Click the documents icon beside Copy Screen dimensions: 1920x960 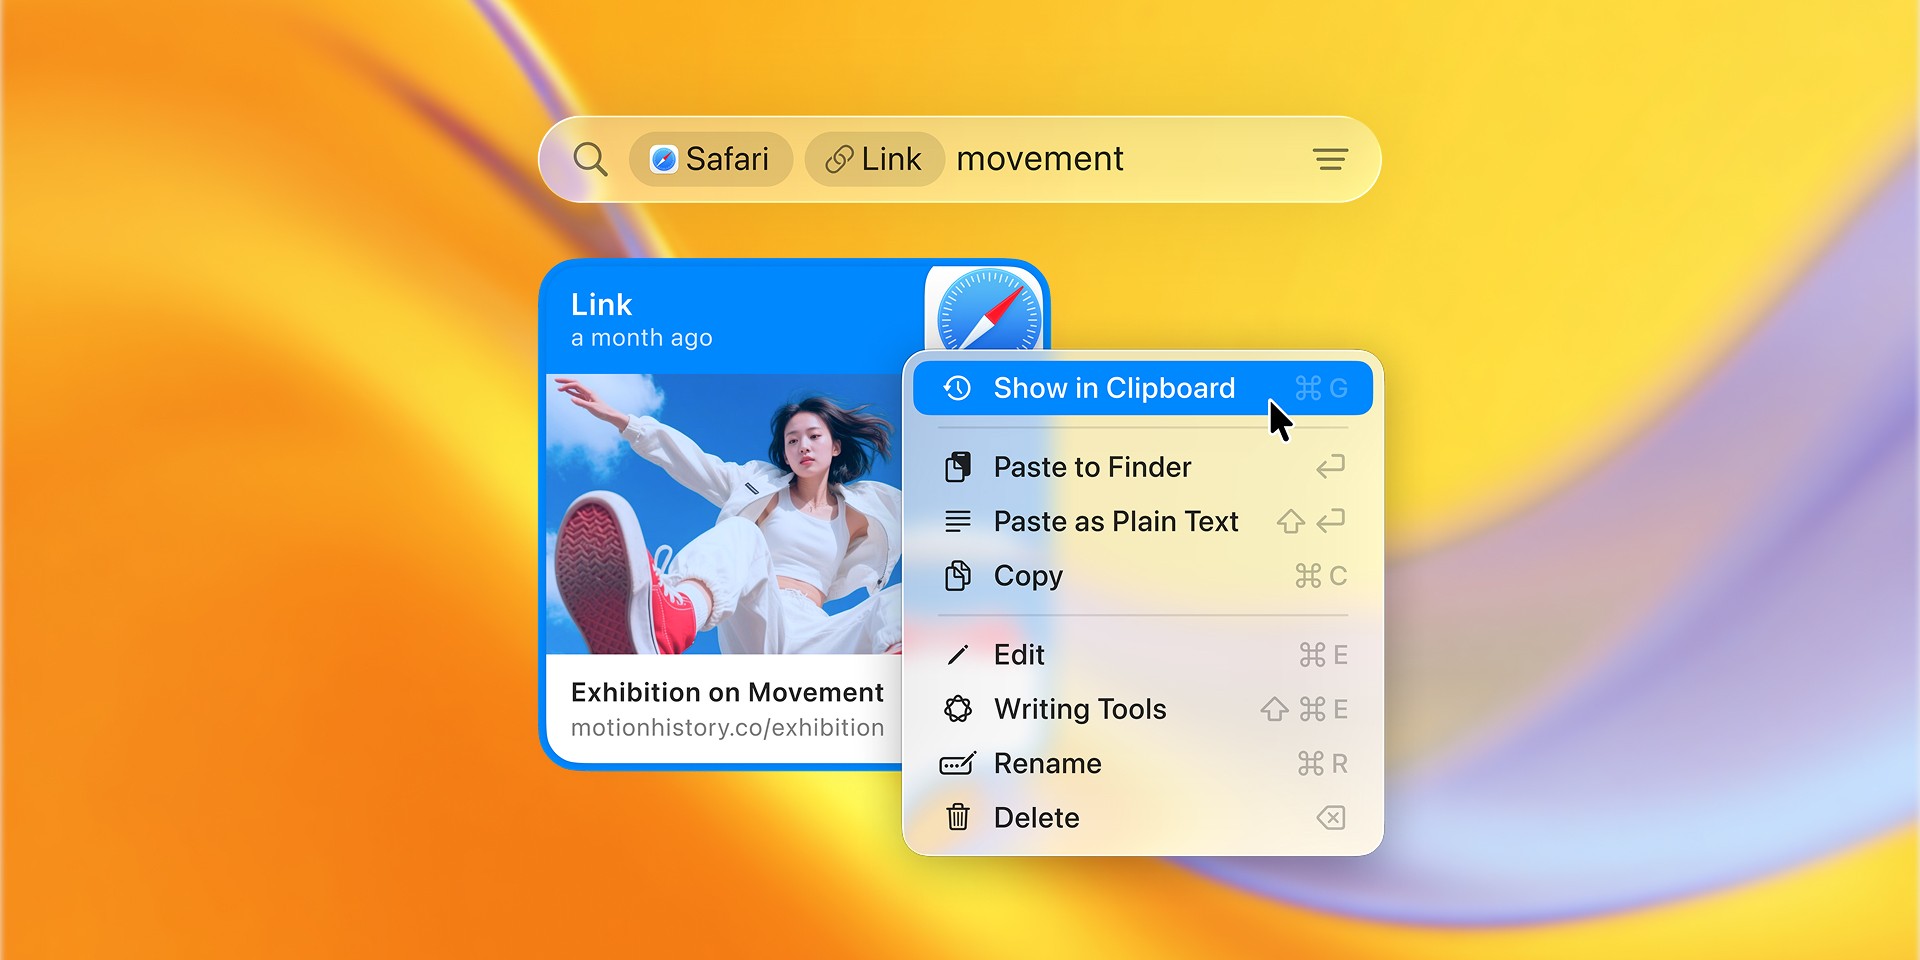click(957, 576)
